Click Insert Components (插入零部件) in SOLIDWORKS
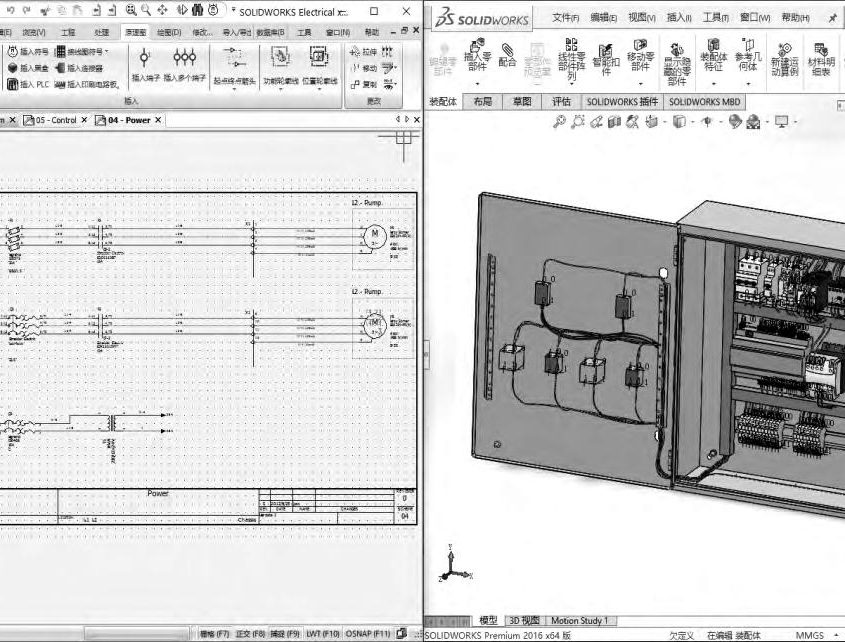Screen dimensions: 845x642 pos(477,56)
